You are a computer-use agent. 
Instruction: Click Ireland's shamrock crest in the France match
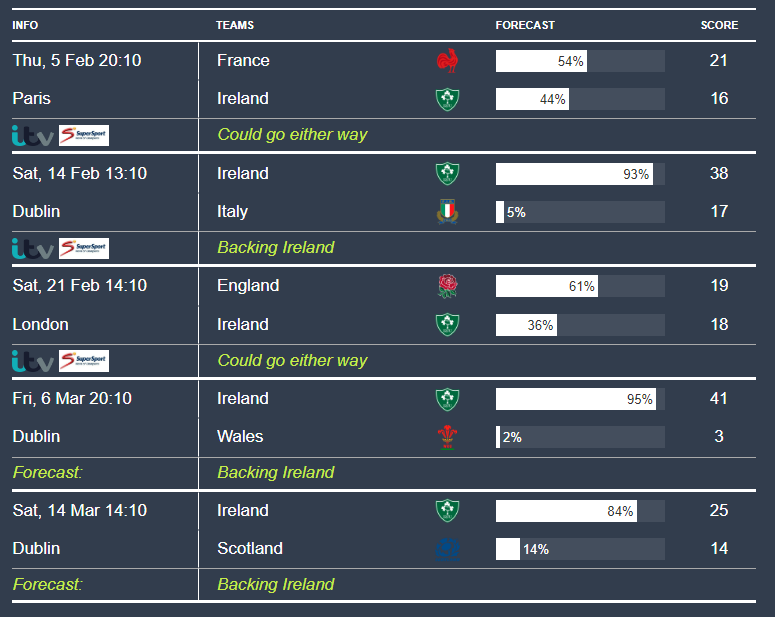pyautogui.click(x=447, y=99)
